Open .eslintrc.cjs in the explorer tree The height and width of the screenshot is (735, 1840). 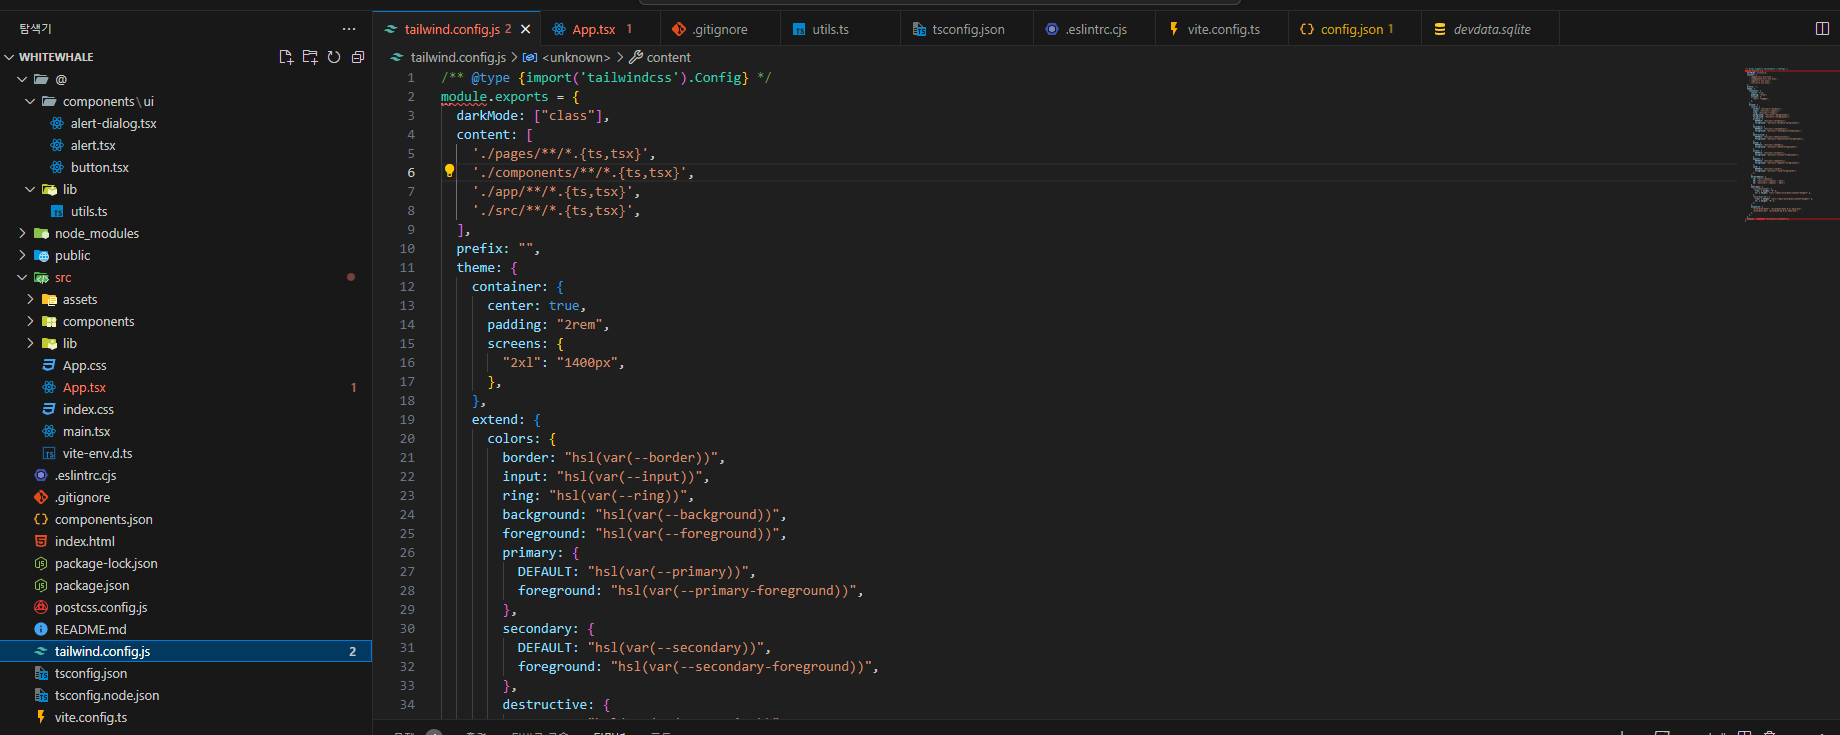(x=186, y=475)
